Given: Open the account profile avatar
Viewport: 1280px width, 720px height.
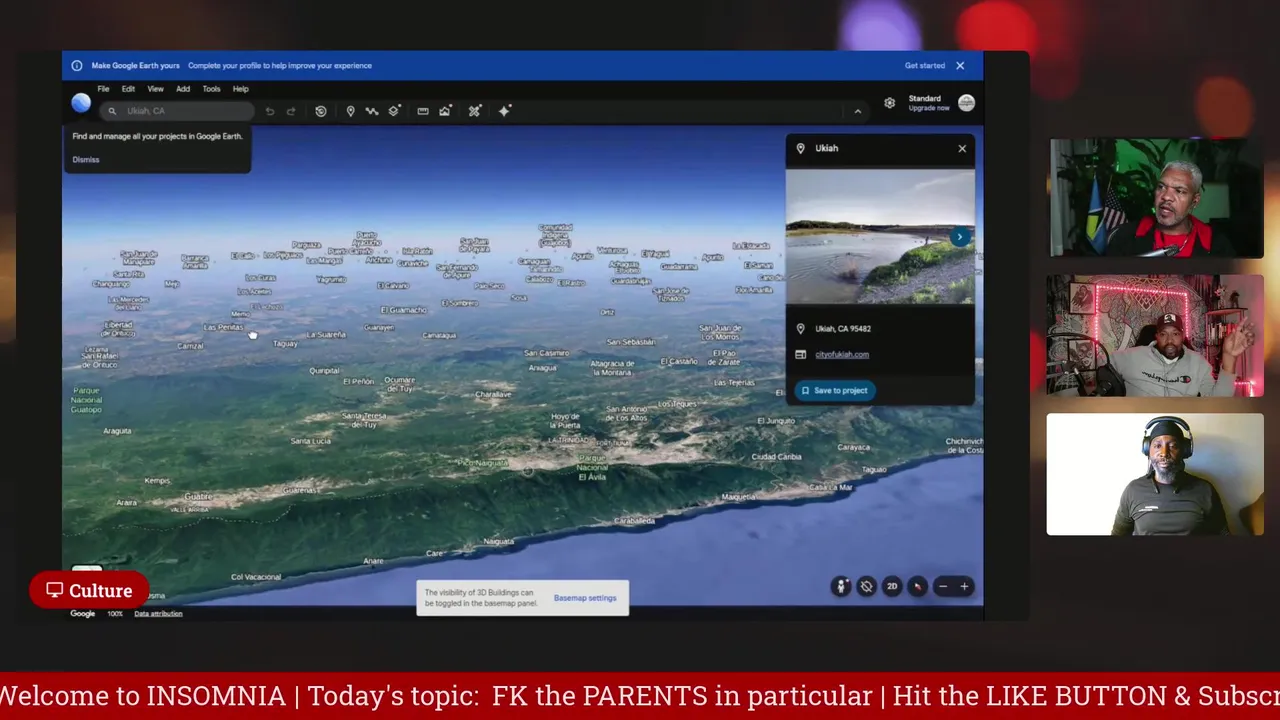Looking at the screenshot, I should pos(966,103).
